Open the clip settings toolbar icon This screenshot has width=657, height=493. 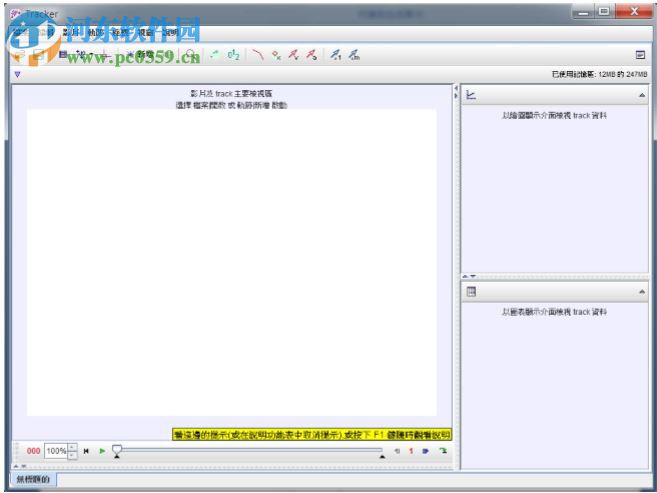coord(63,54)
